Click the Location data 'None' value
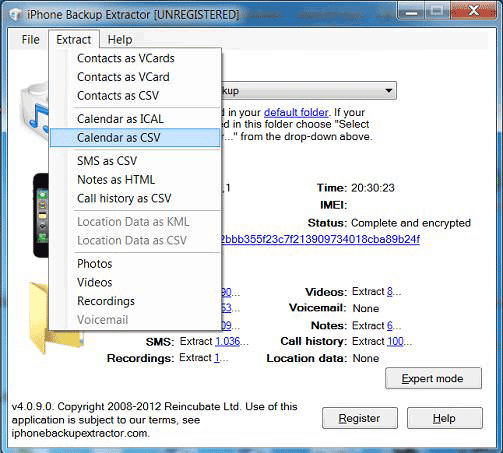 pos(366,358)
